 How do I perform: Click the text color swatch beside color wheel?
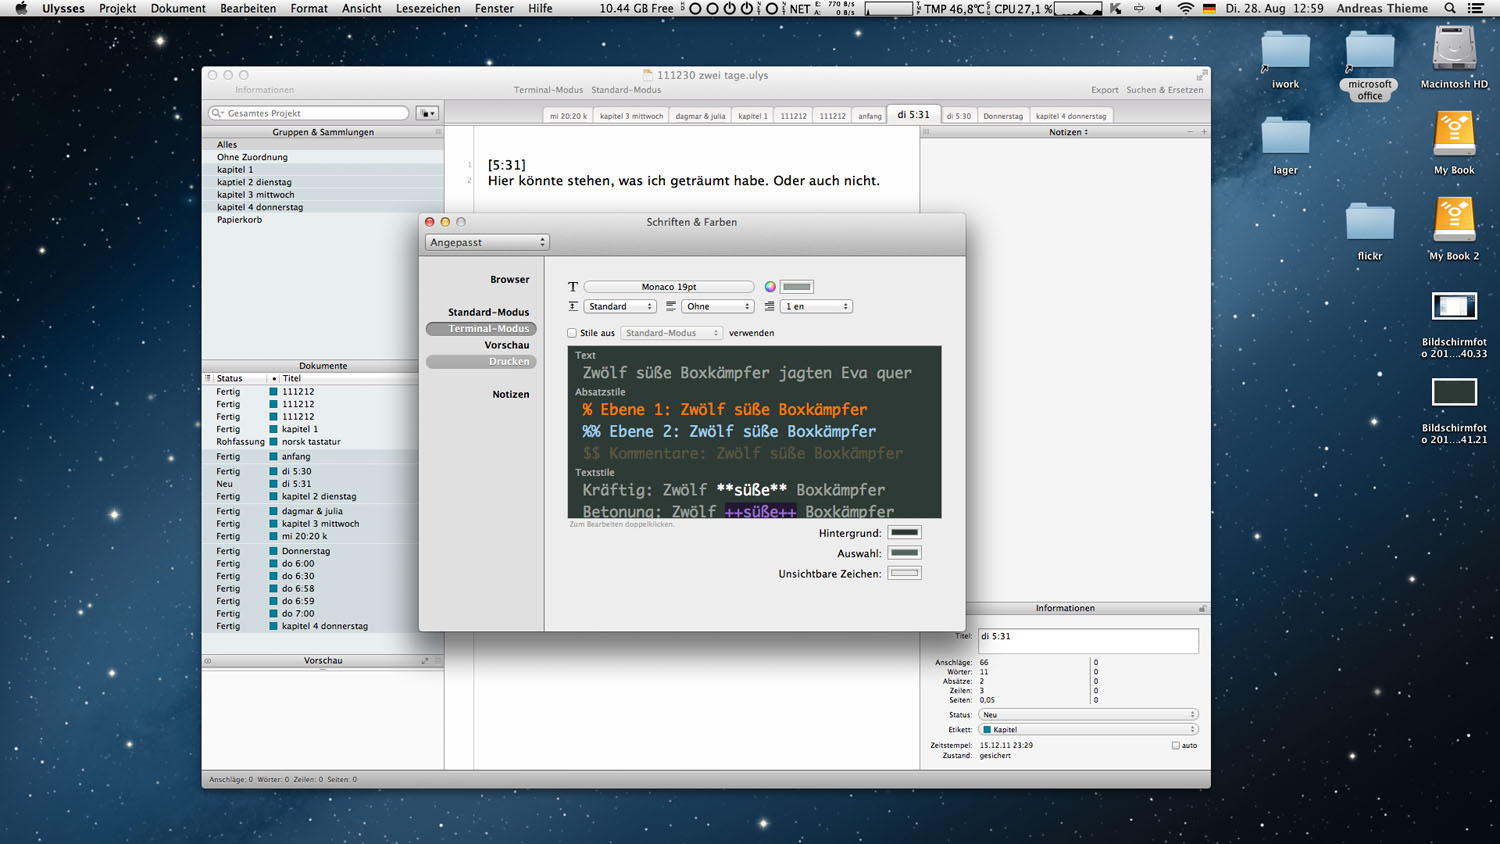797,287
